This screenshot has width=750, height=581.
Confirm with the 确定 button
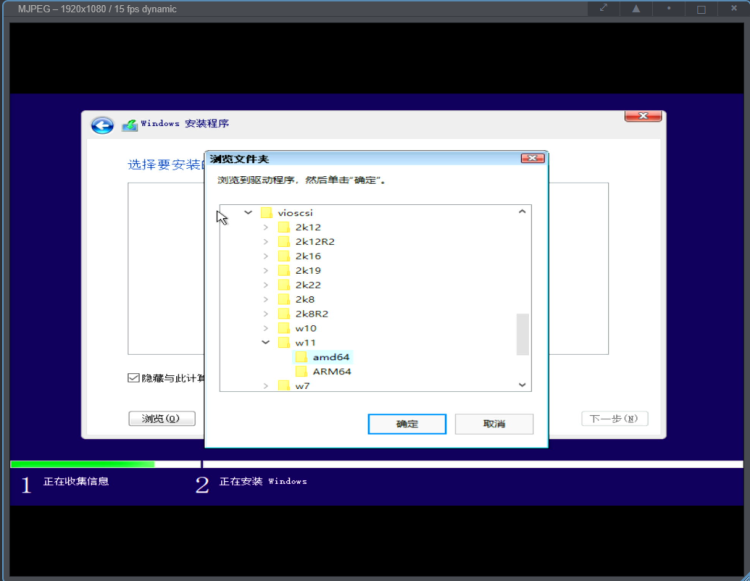(407, 424)
